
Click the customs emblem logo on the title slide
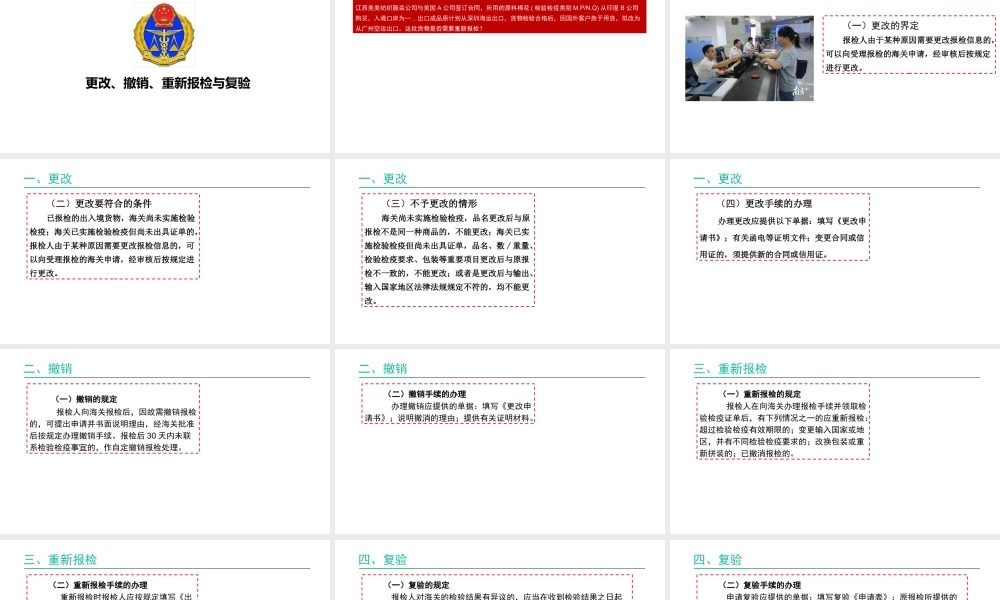[164, 36]
